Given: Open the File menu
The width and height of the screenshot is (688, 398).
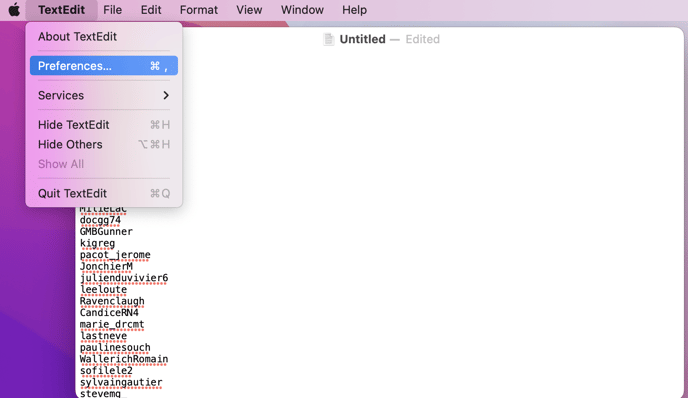Looking at the screenshot, I should coord(112,10).
